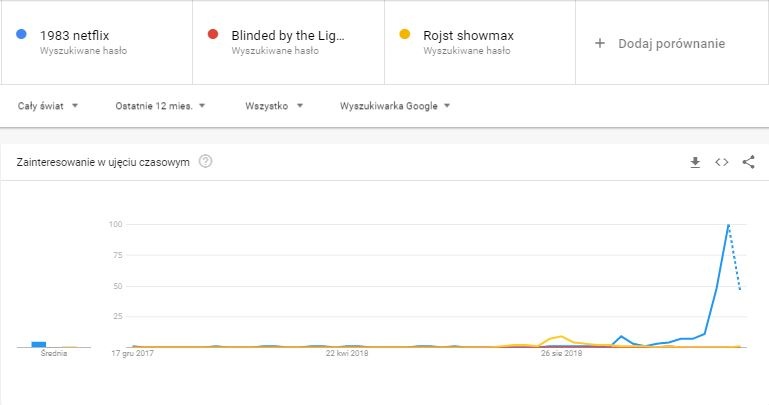Viewport: 769px width, 405px height.
Task: Edit the Blinded by the Lig... search term
Action: coord(288,35)
